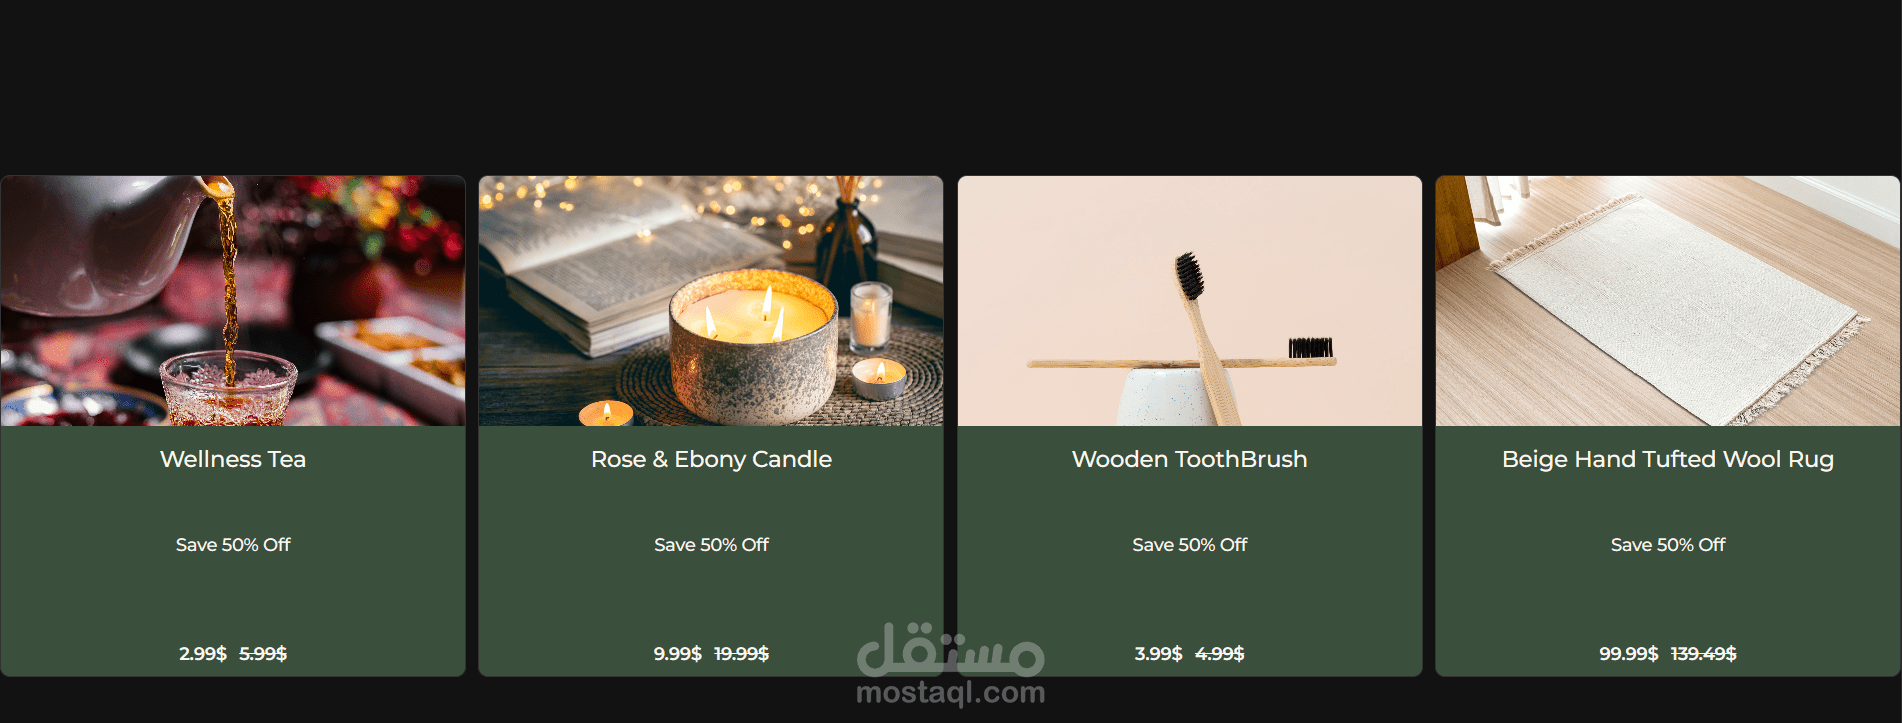The width and height of the screenshot is (1902, 723).
Task: Click the crossed-out 4.99$ price
Action: pos(1220,654)
